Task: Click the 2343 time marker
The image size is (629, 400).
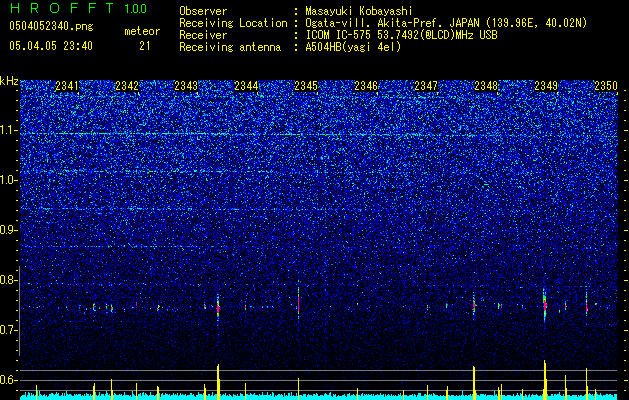Action: pyautogui.click(x=186, y=86)
